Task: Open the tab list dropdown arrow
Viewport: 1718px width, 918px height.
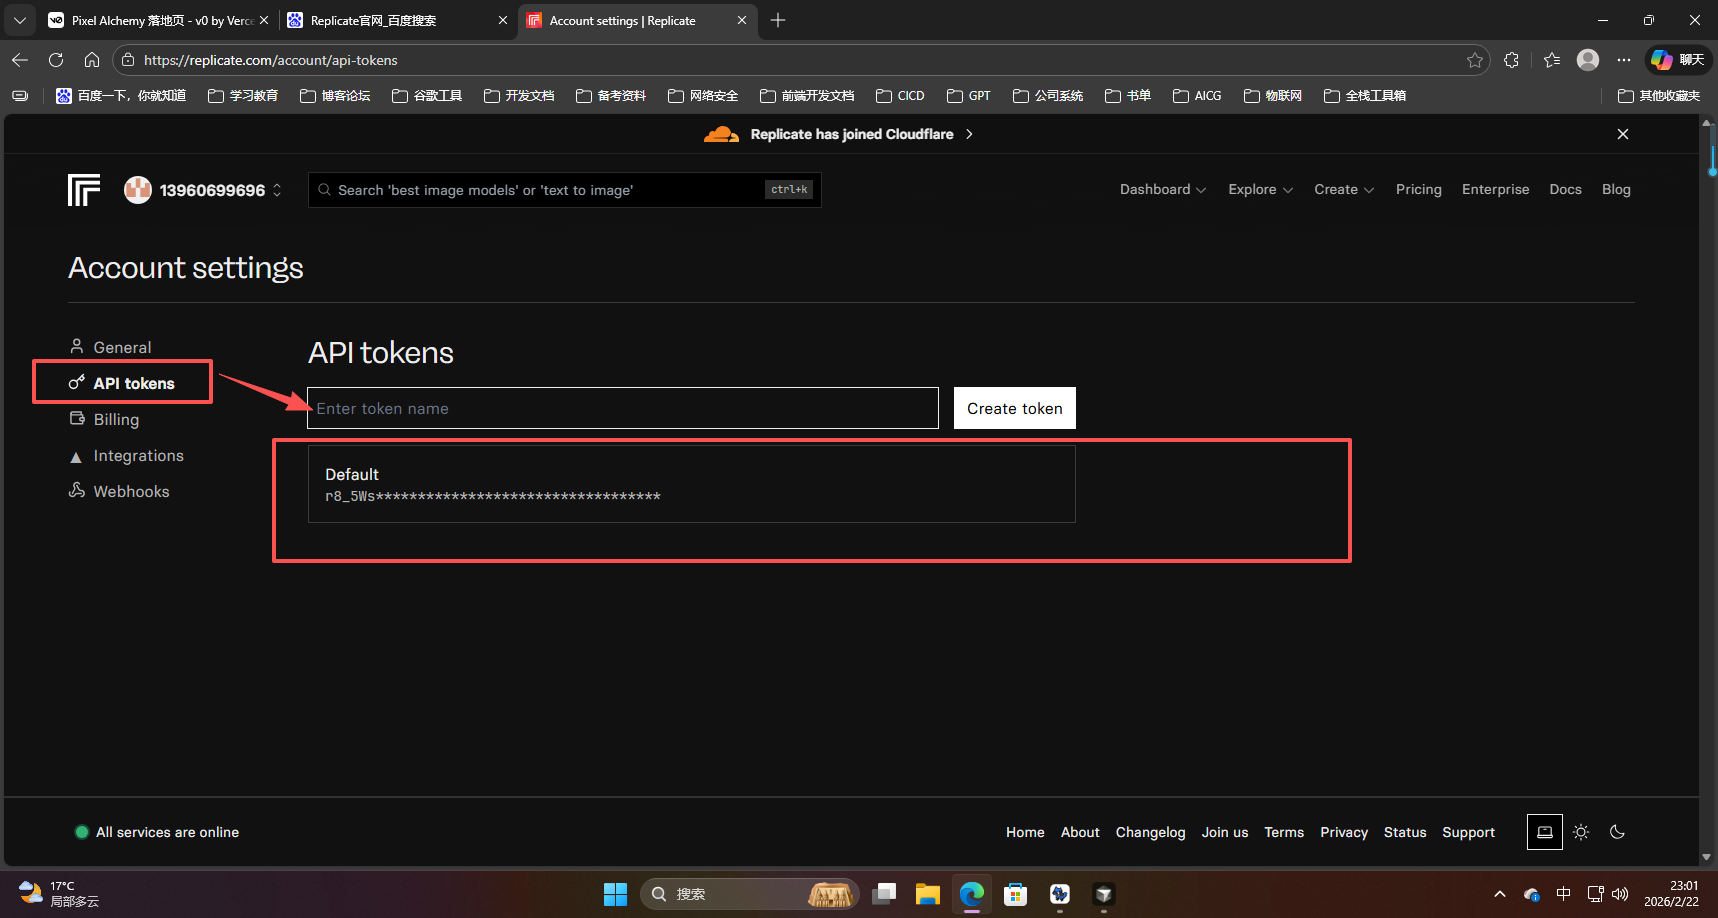Action: click(x=19, y=20)
